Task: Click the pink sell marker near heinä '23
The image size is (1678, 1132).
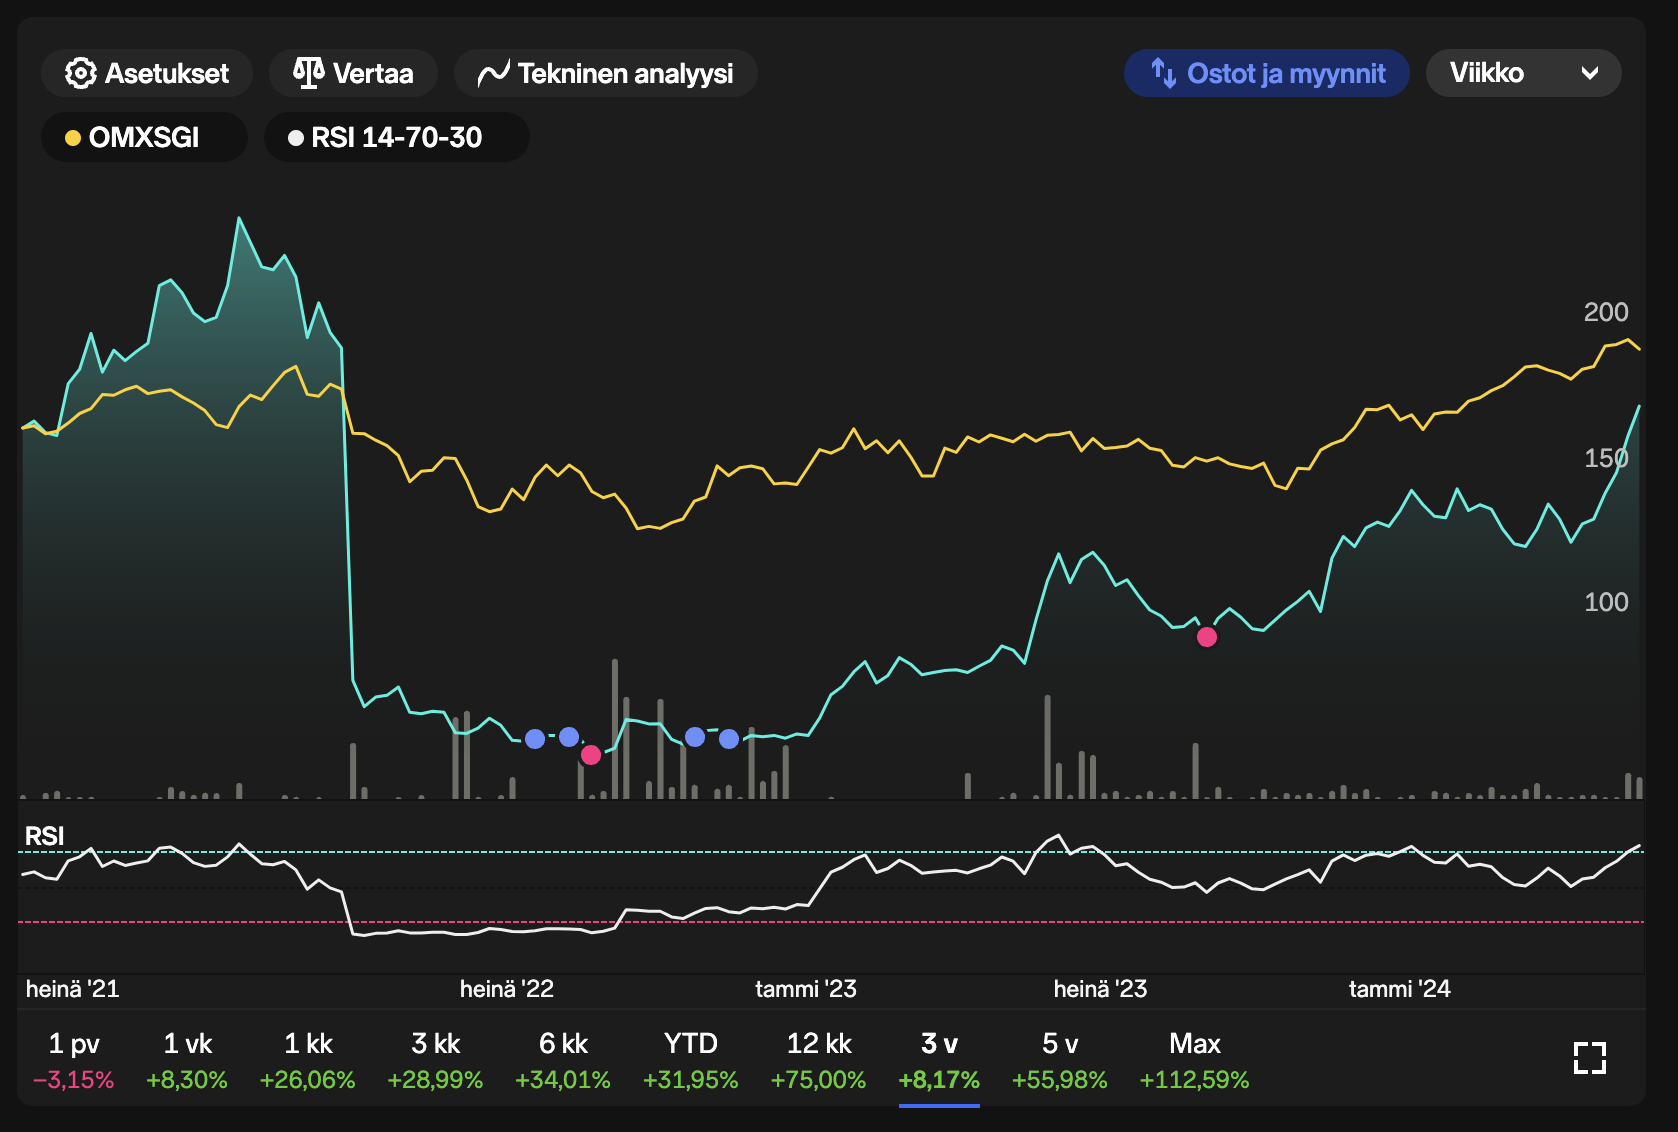Action: pos(1207,637)
